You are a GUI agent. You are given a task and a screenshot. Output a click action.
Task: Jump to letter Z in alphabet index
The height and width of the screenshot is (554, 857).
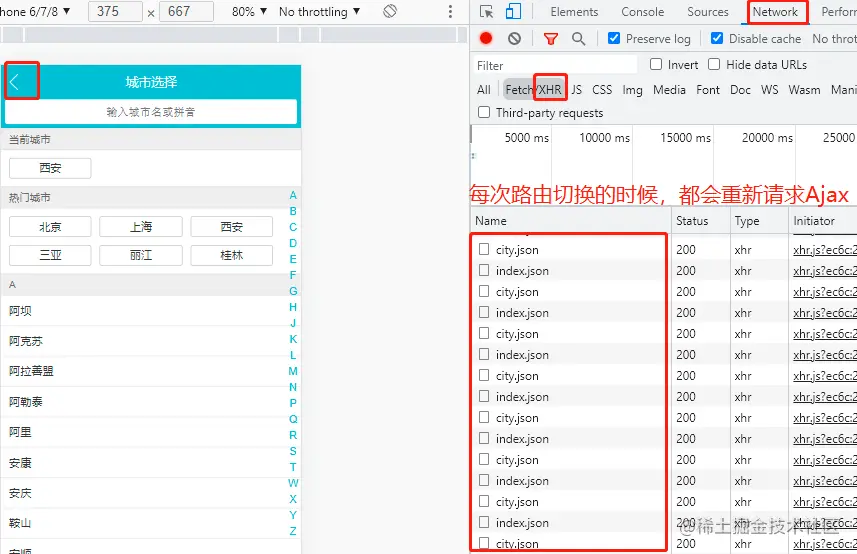click(293, 531)
